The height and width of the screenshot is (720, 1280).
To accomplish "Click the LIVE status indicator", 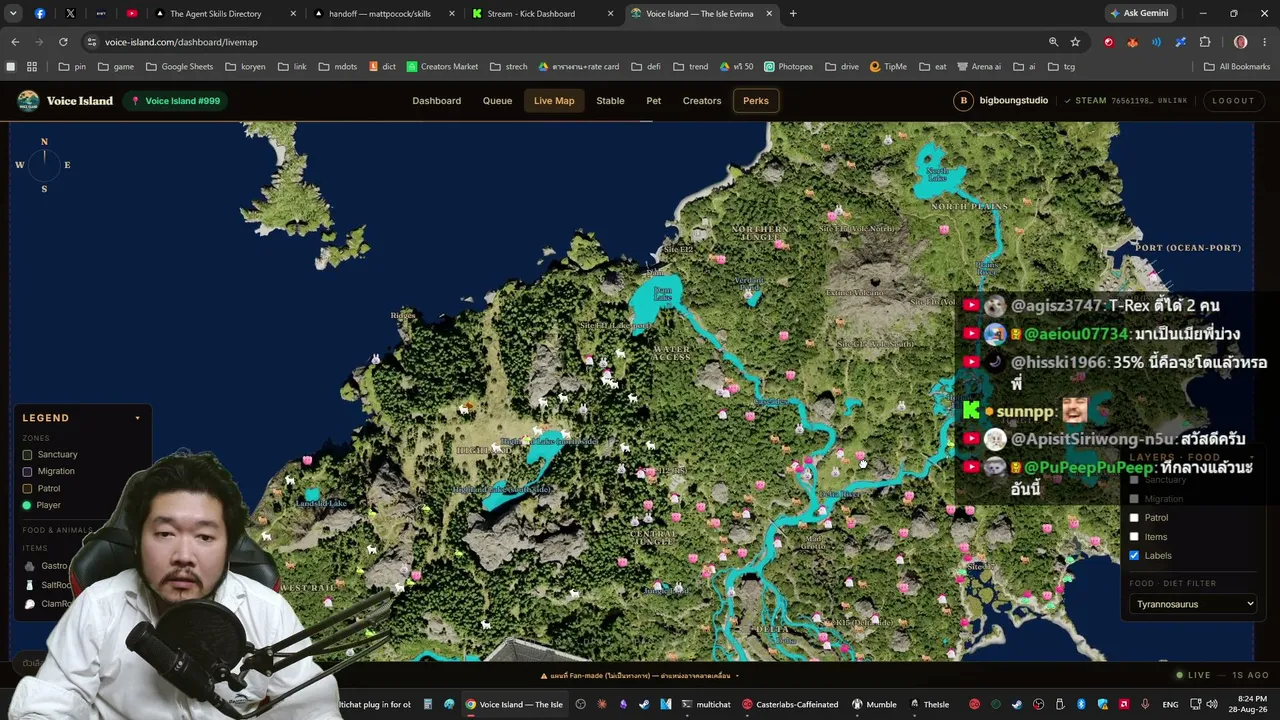I will click(1194, 675).
